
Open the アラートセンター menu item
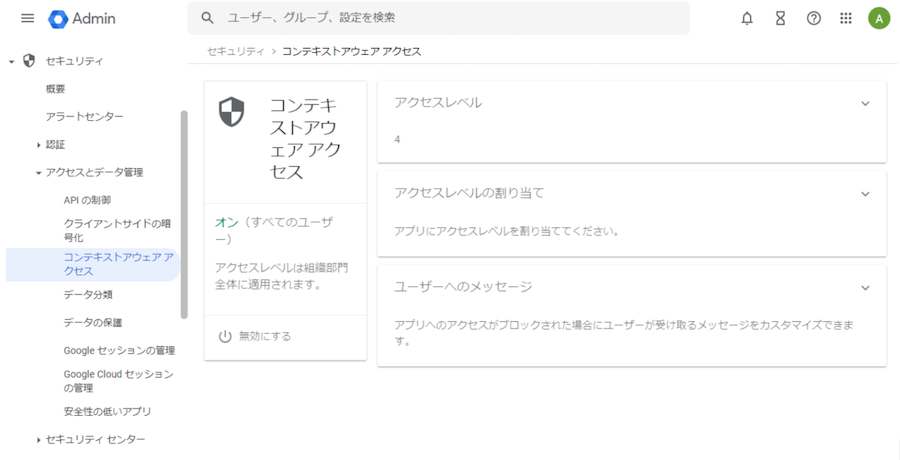point(85,117)
